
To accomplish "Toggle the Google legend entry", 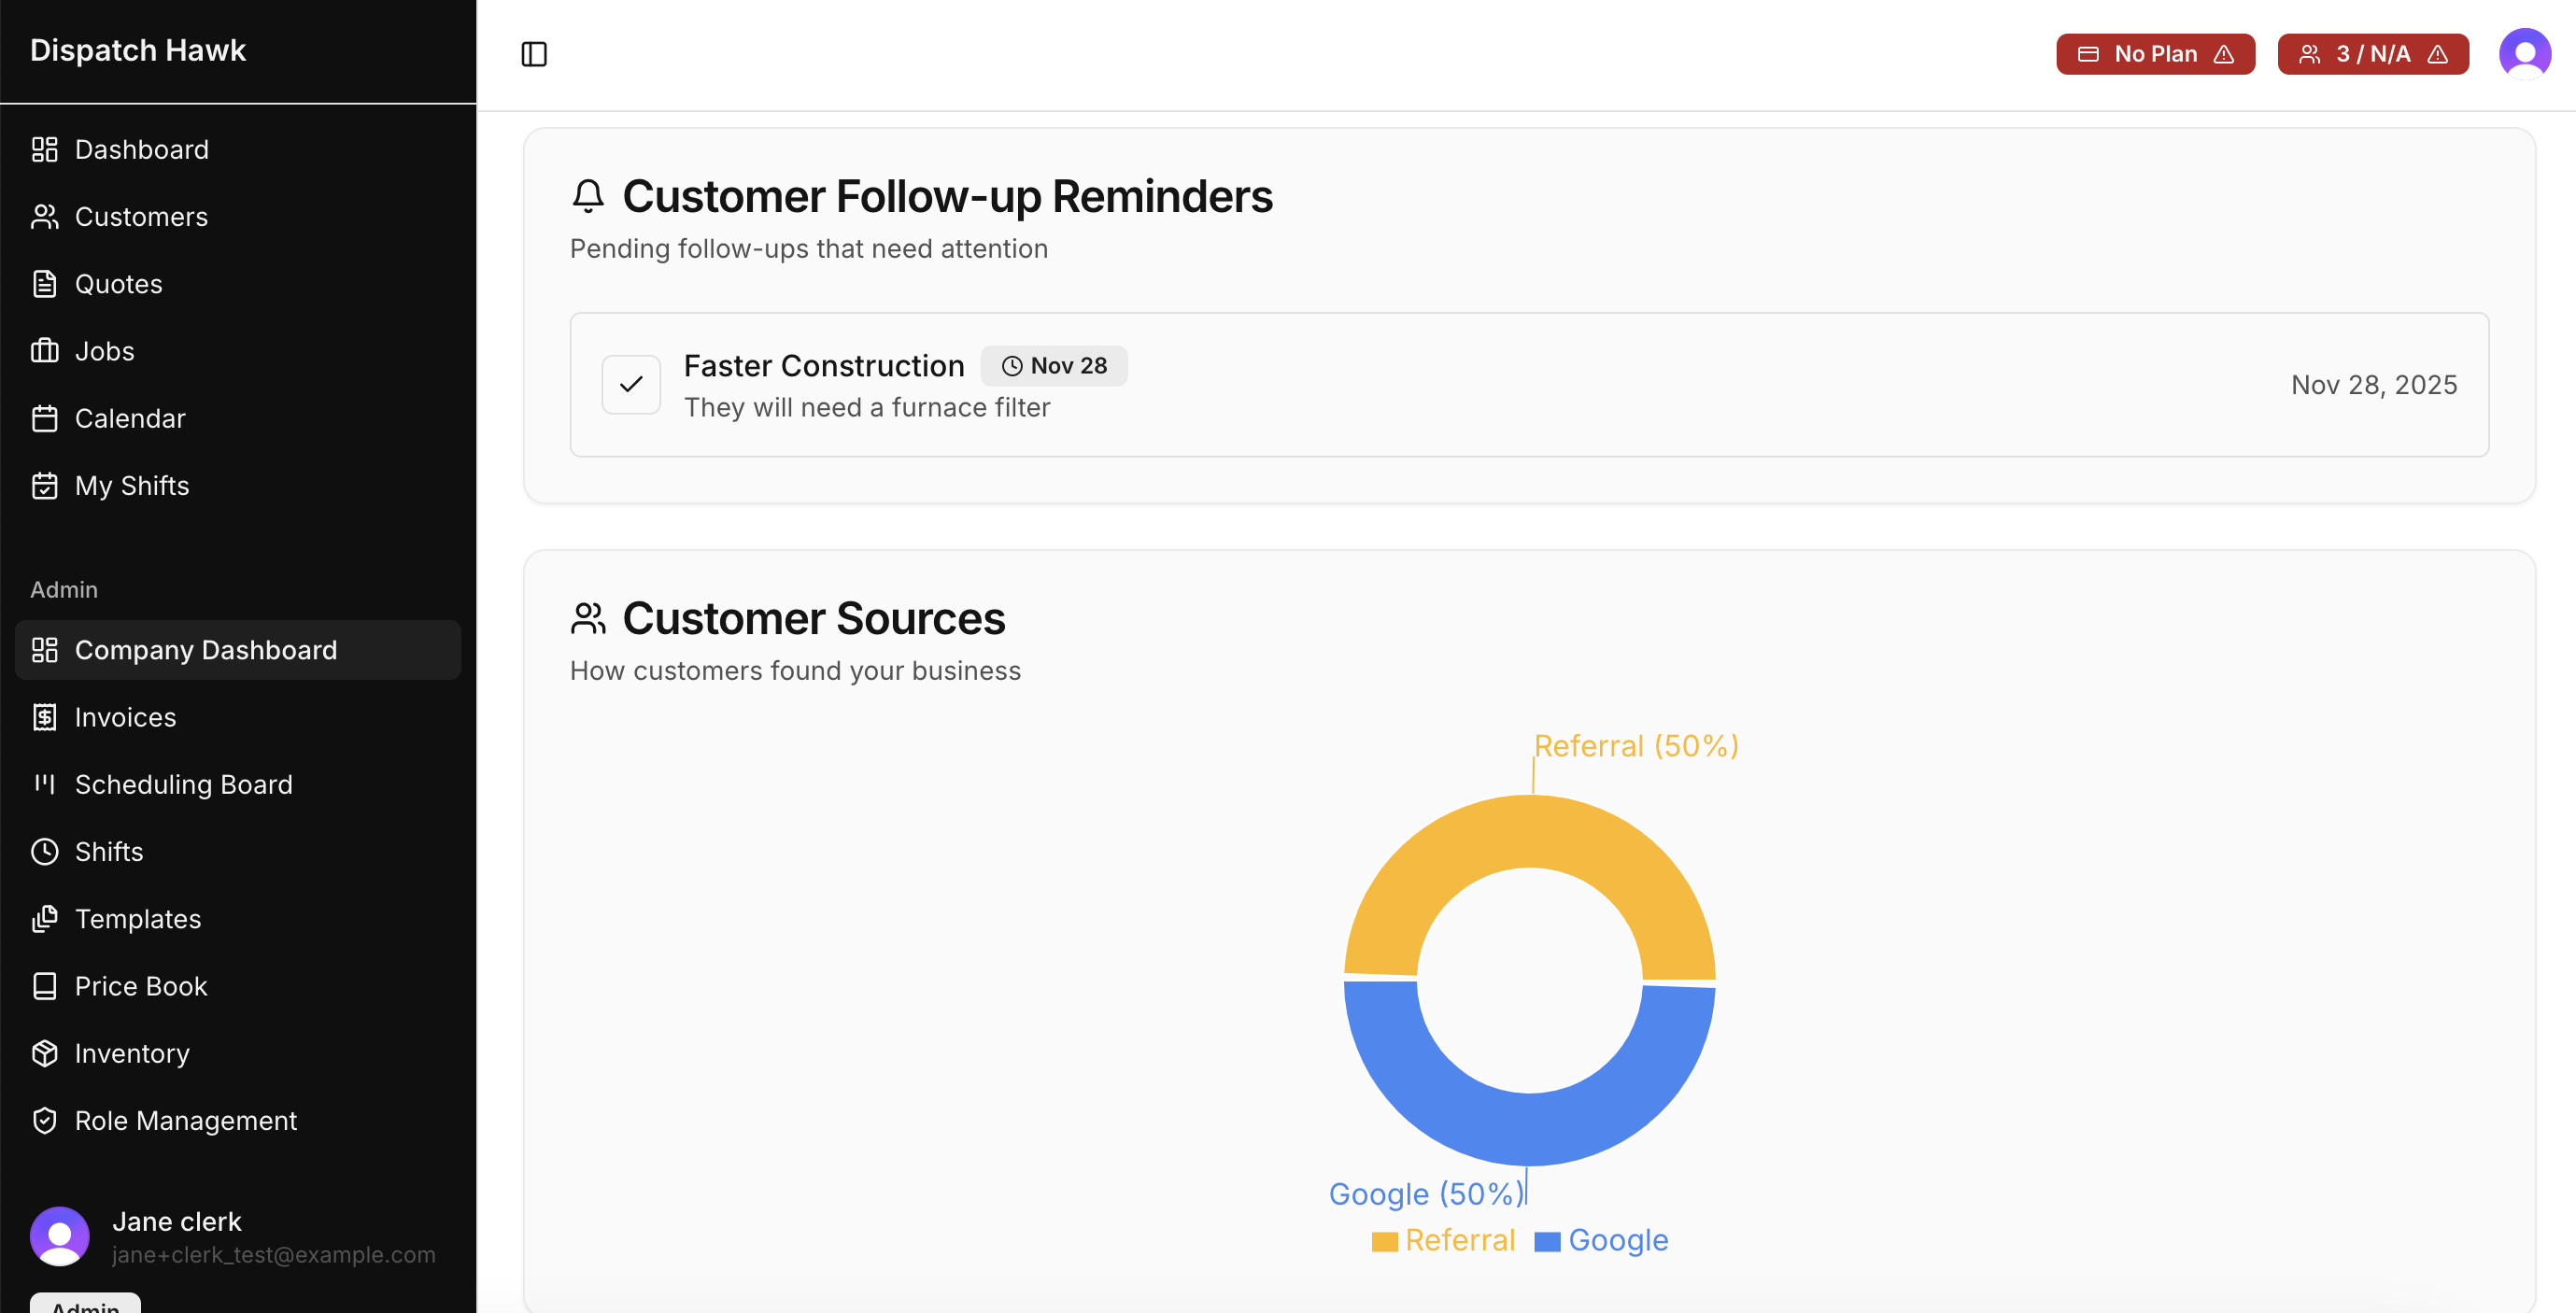I will (x=1602, y=1240).
